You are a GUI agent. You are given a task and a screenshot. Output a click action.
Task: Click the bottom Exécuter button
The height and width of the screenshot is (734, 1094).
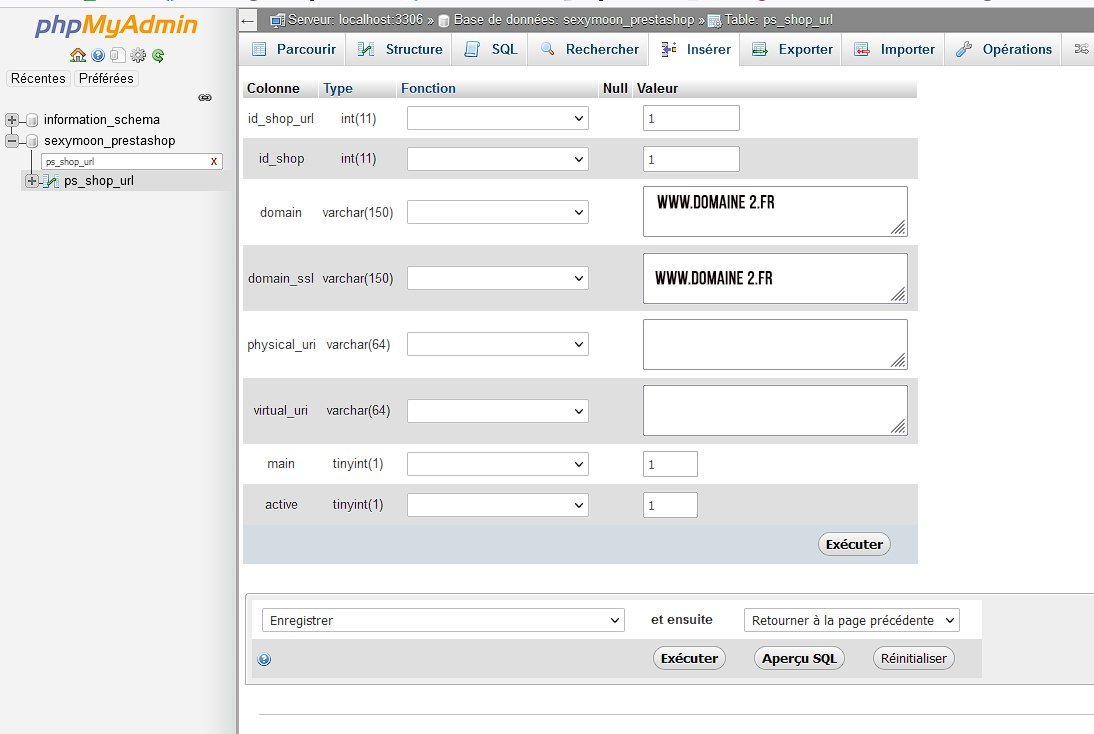(x=689, y=658)
